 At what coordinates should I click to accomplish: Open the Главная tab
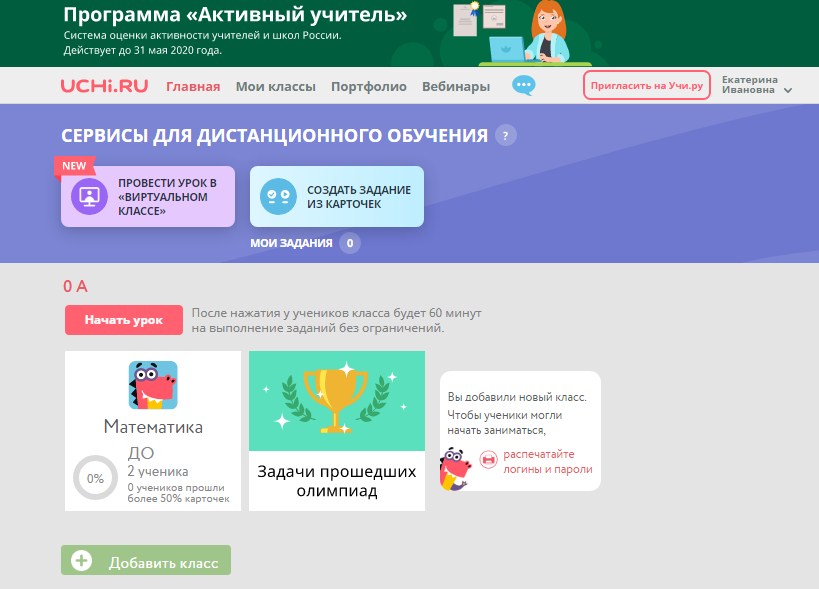(193, 87)
